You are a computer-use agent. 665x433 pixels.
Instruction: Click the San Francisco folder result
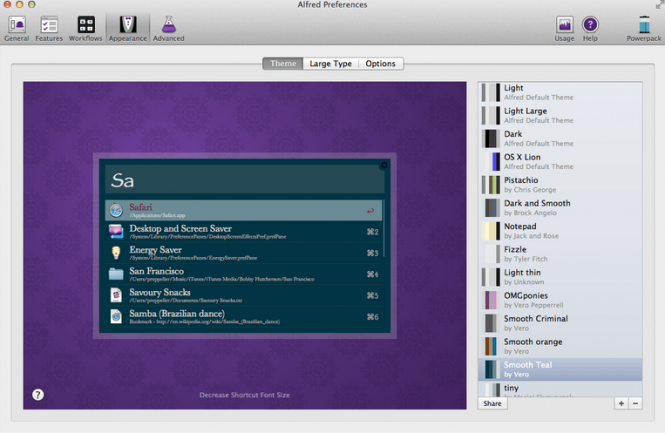pyautogui.click(x=243, y=274)
